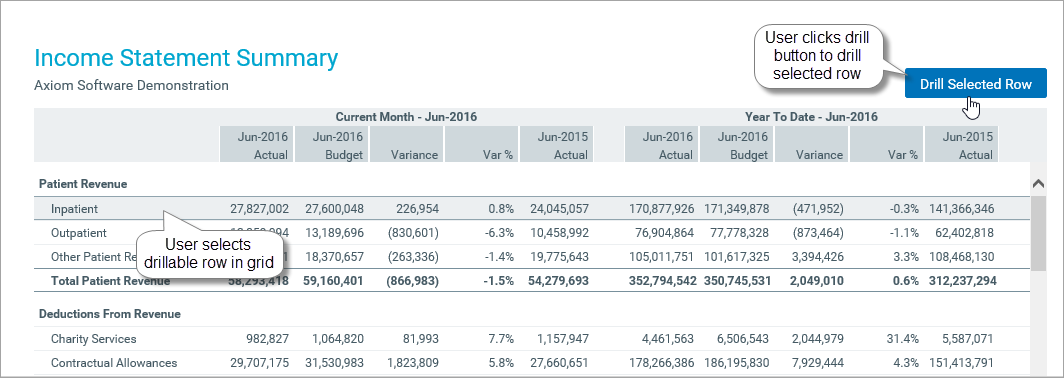This screenshot has height=378, width=1064.
Task: Select the Inpatient row
Action: (531, 209)
